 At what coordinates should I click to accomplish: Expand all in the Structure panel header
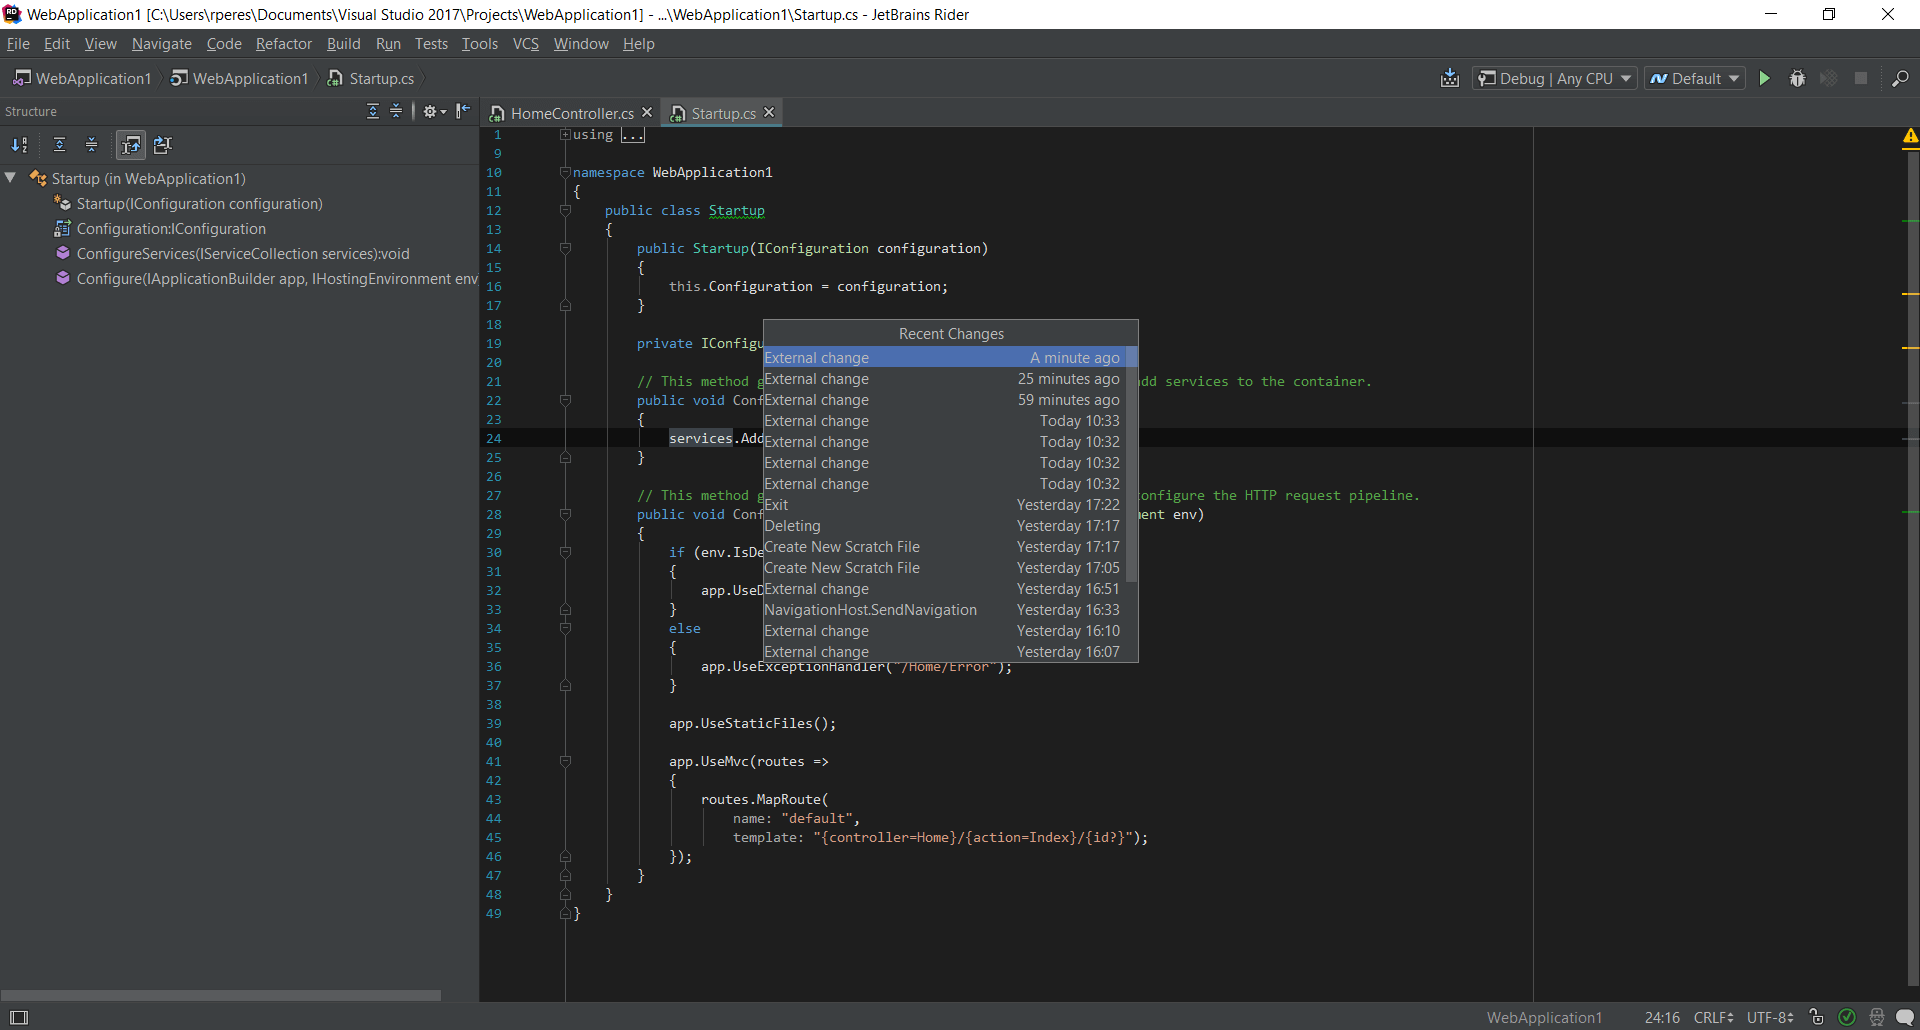tap(373, 111)
